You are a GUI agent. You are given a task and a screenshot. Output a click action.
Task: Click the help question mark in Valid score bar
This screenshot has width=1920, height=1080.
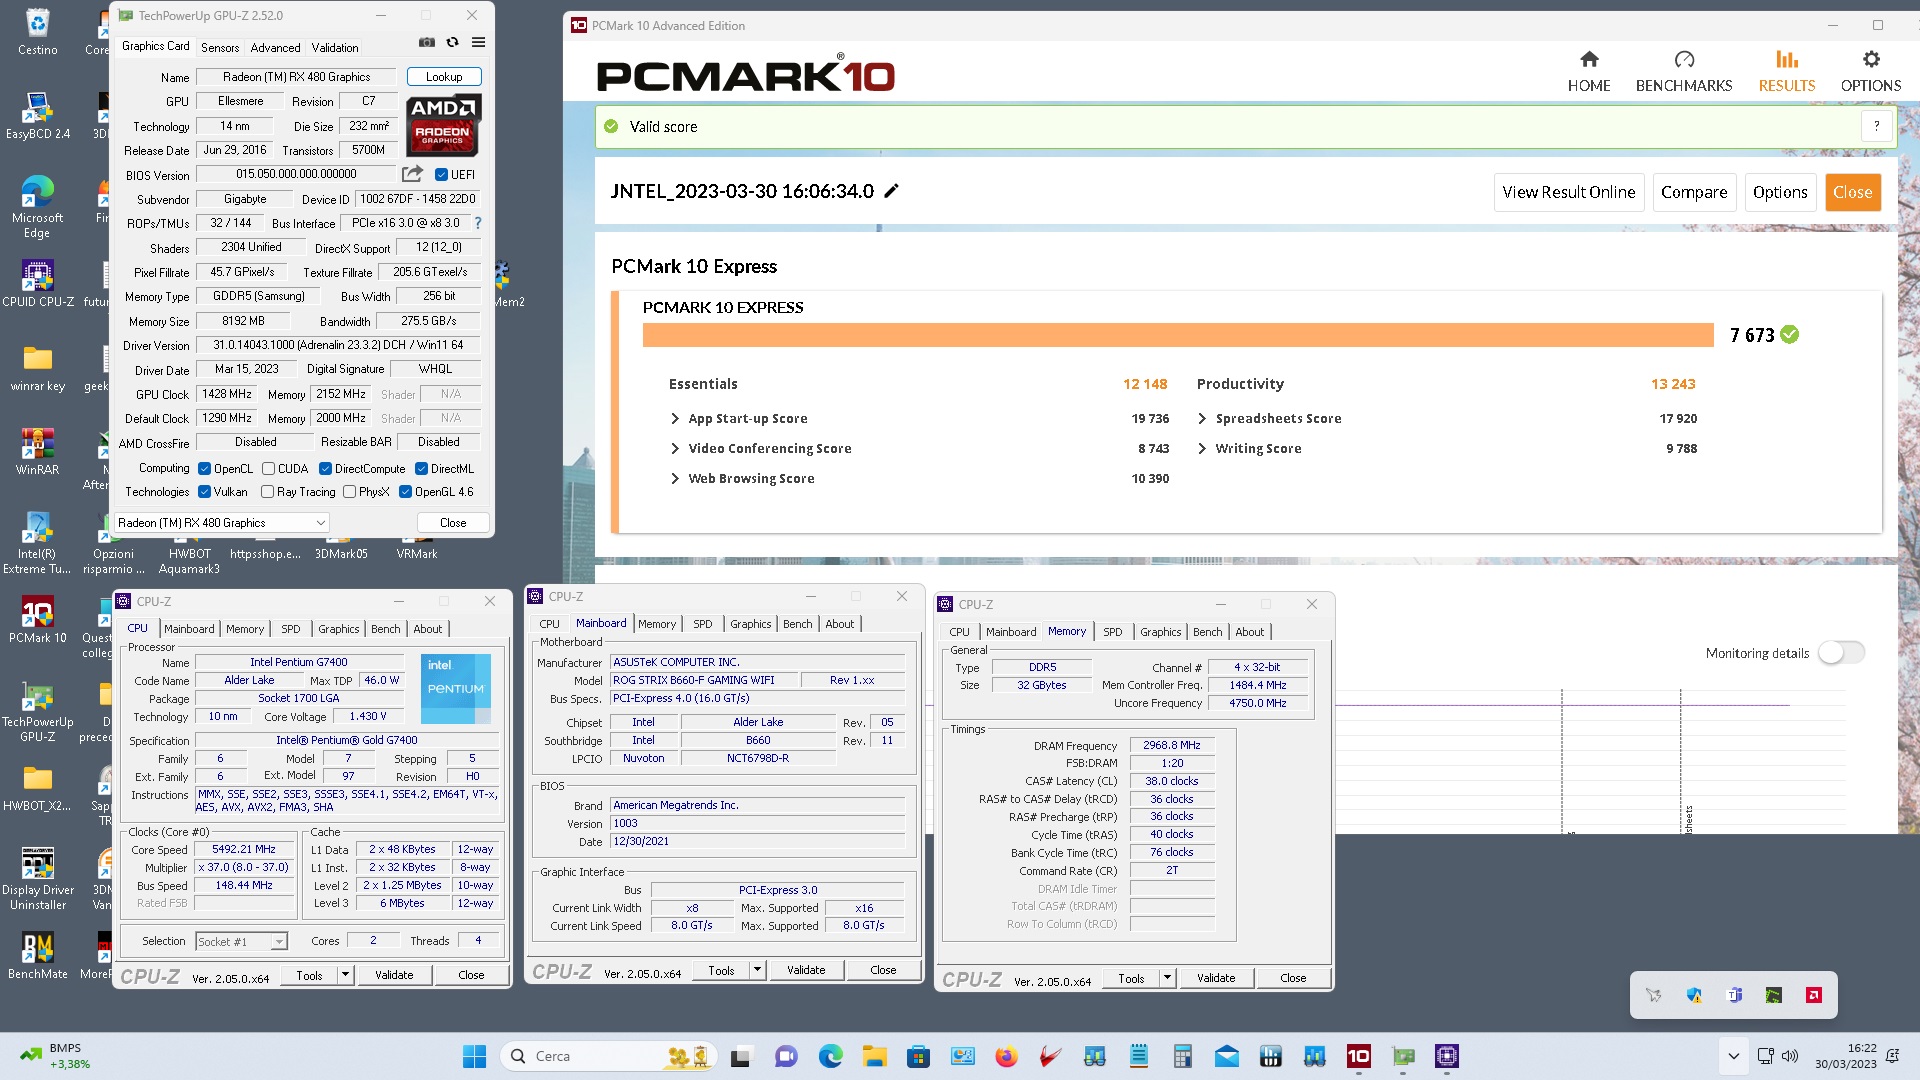click(1877, 126)
